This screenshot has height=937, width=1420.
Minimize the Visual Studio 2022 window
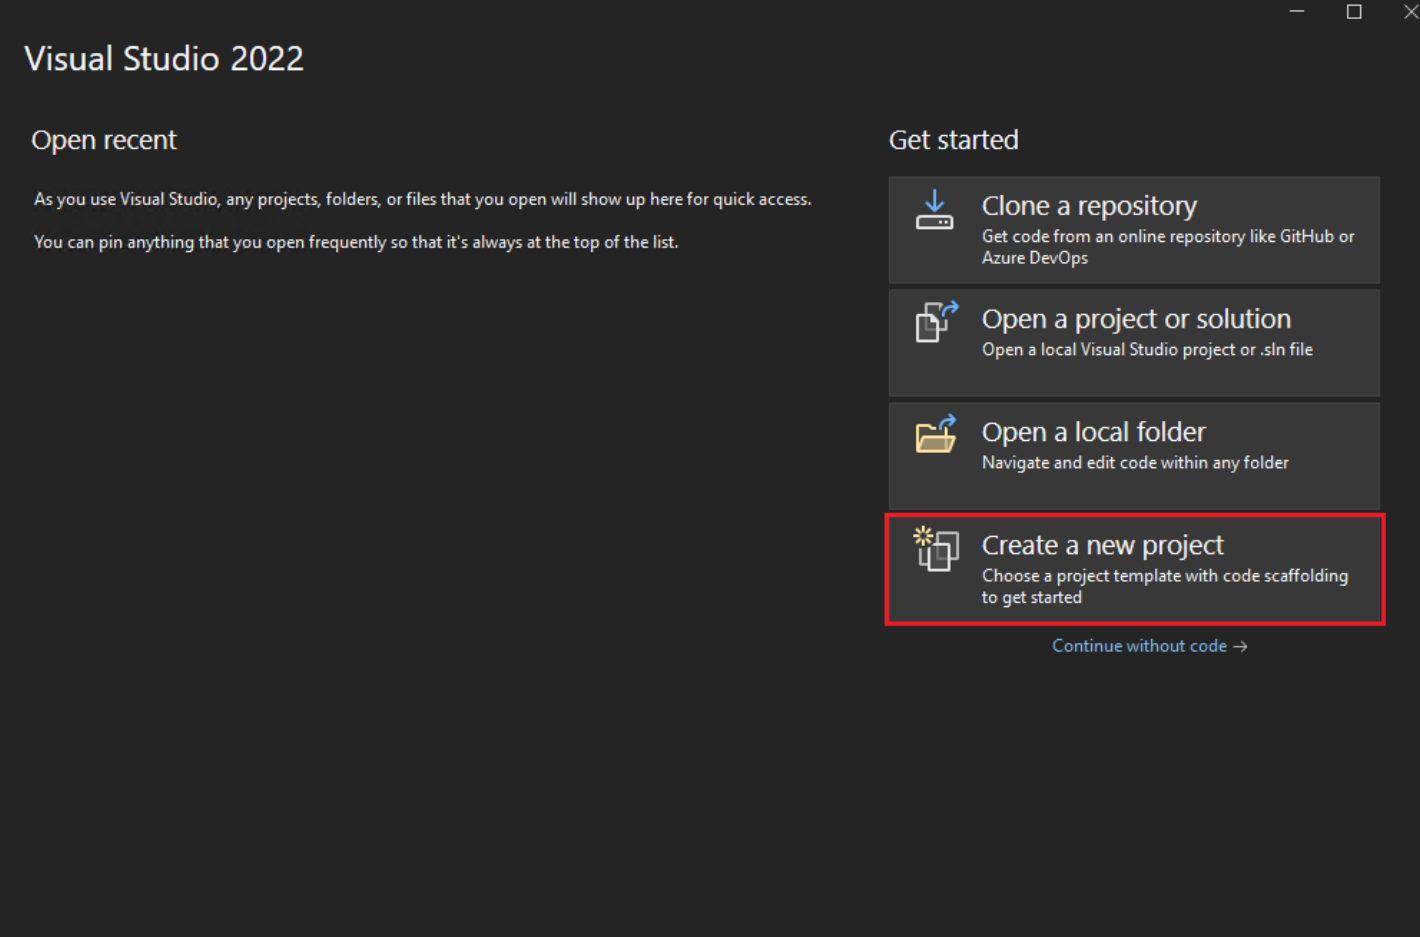click(x=1297, y=11)
